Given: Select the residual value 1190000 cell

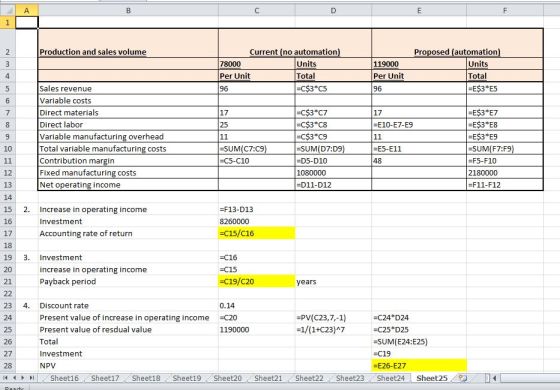Looking at the screenshot, I should [257, 330].
